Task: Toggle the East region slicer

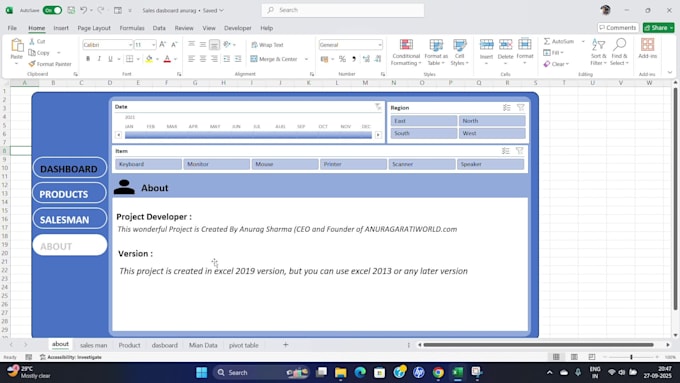Action: 424,121
